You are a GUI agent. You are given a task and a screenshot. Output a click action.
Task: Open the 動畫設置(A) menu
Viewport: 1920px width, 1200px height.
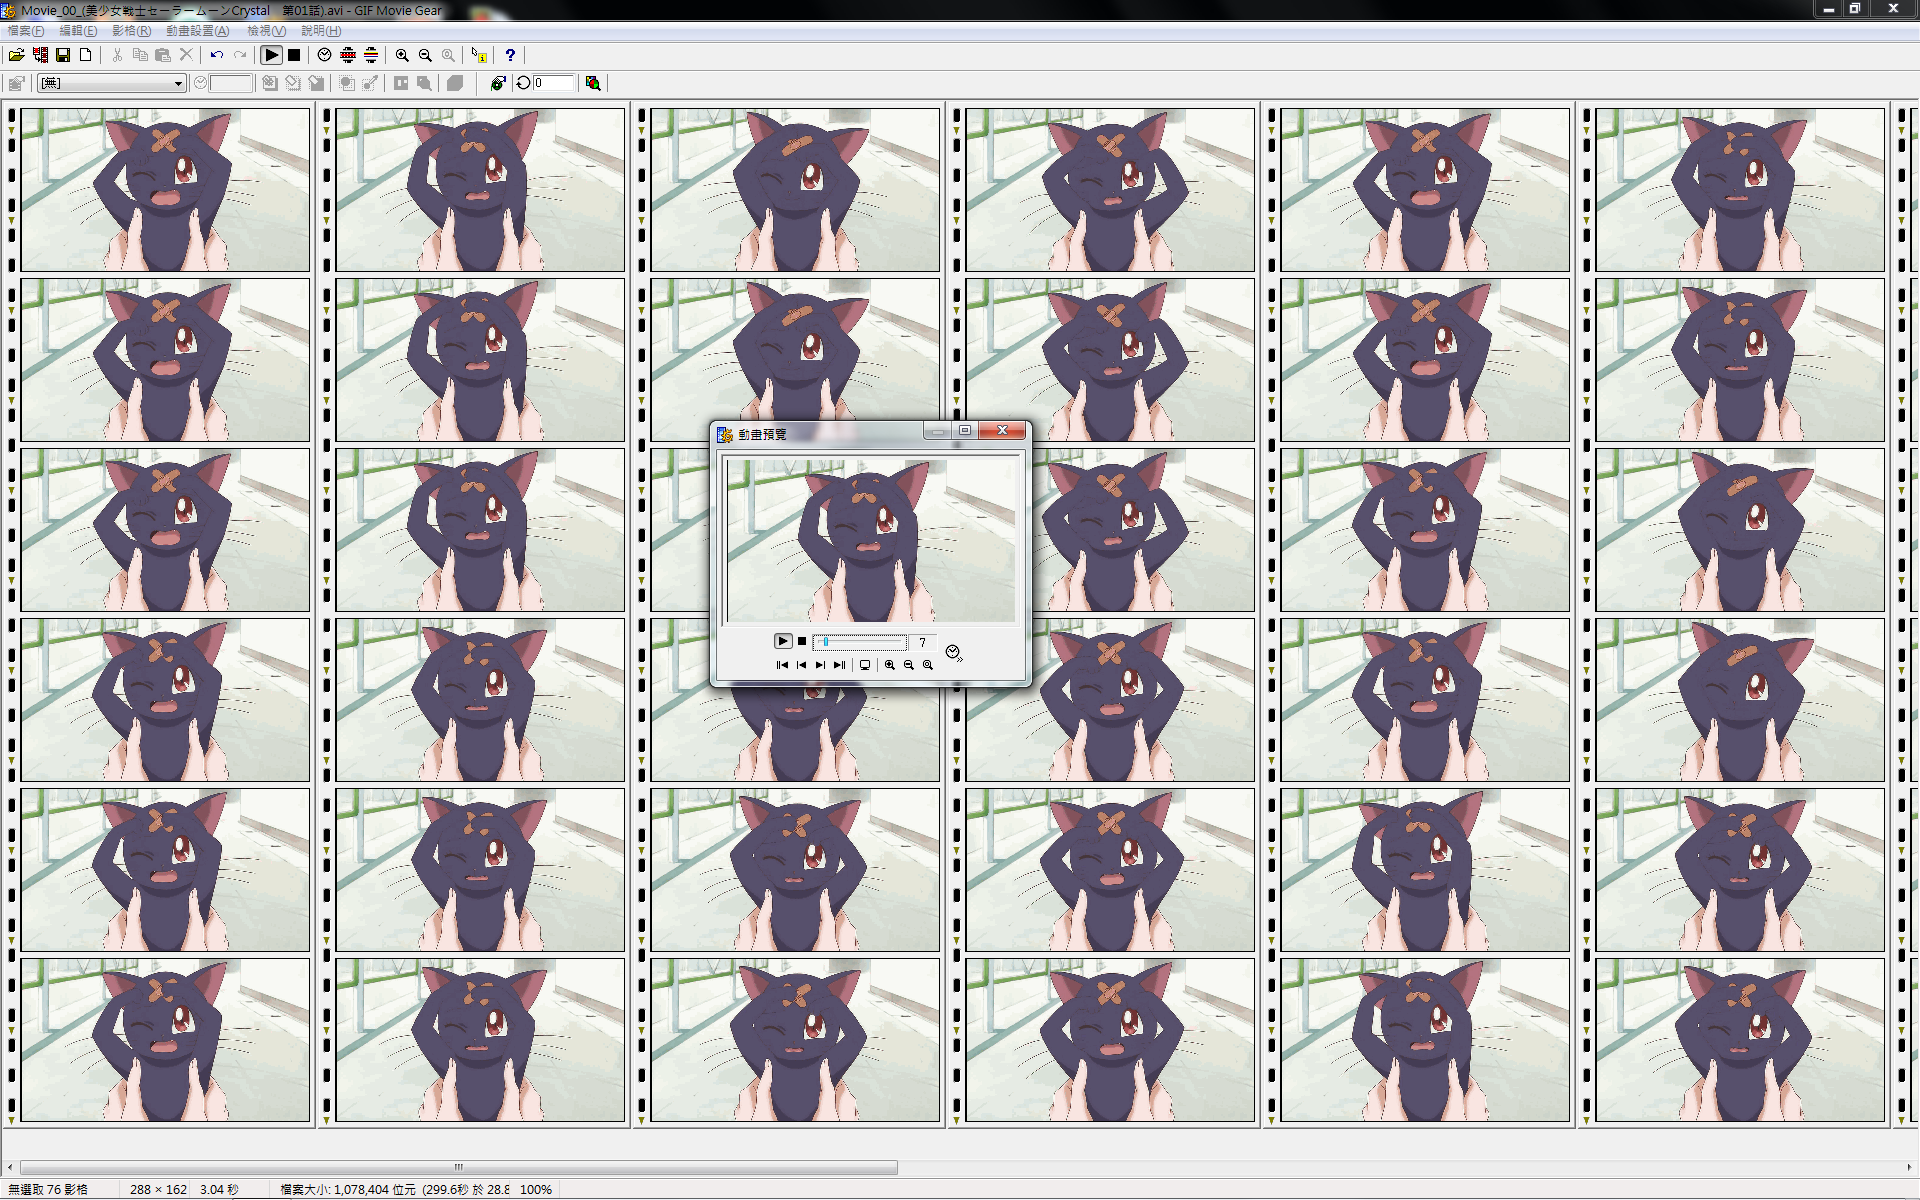pos(198,31)
